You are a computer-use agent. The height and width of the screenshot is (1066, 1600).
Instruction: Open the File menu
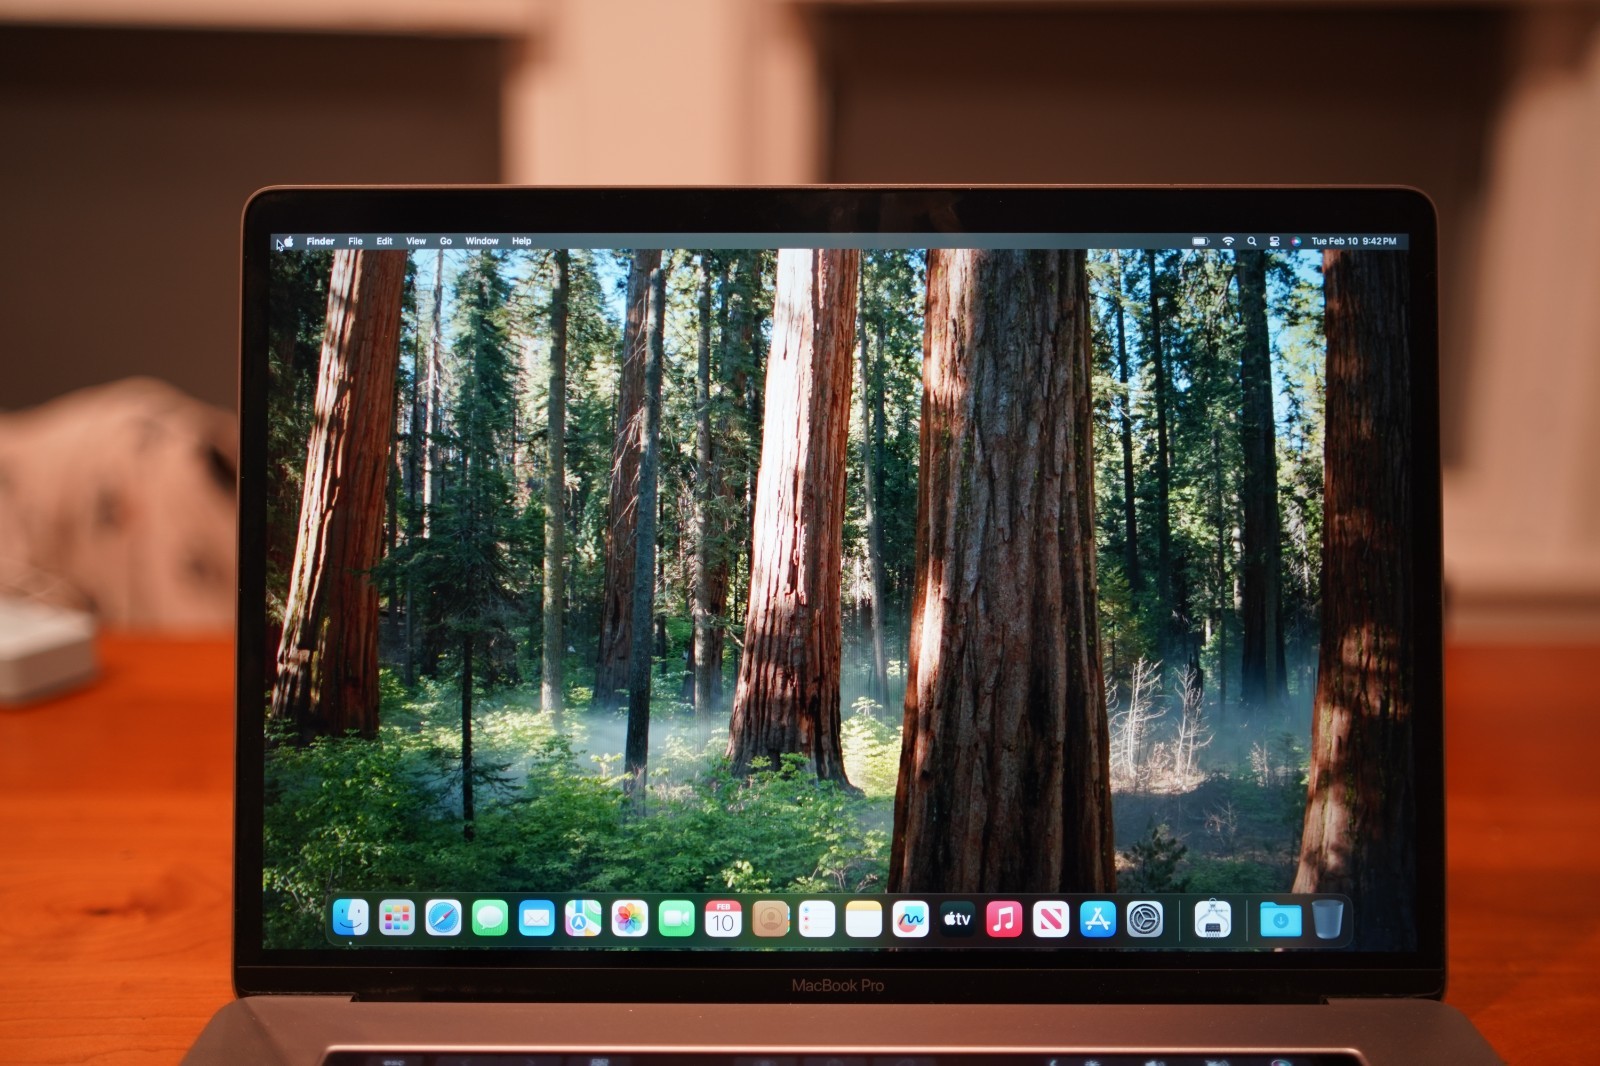point(355,241)
